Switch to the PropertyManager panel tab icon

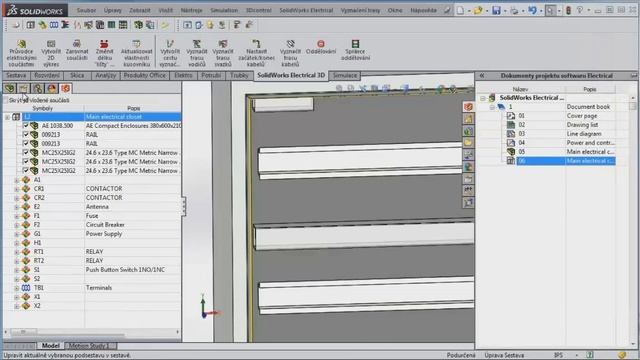(x=23, y=88)
